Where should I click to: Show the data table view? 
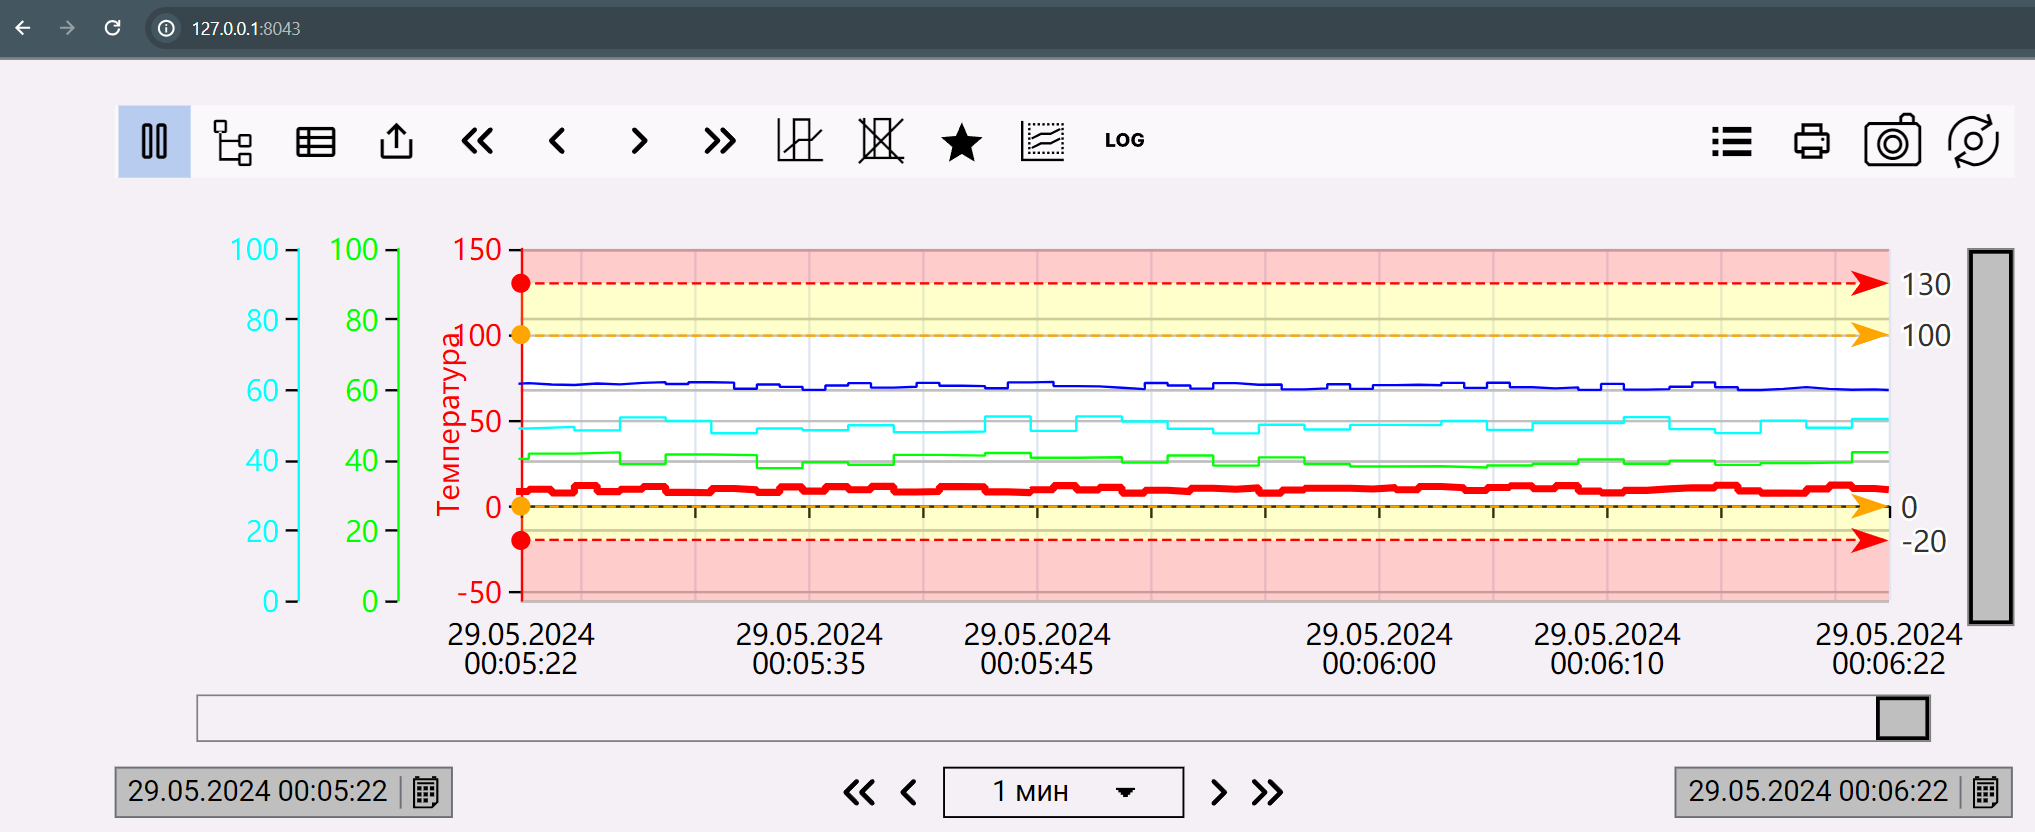pos(315,141)
